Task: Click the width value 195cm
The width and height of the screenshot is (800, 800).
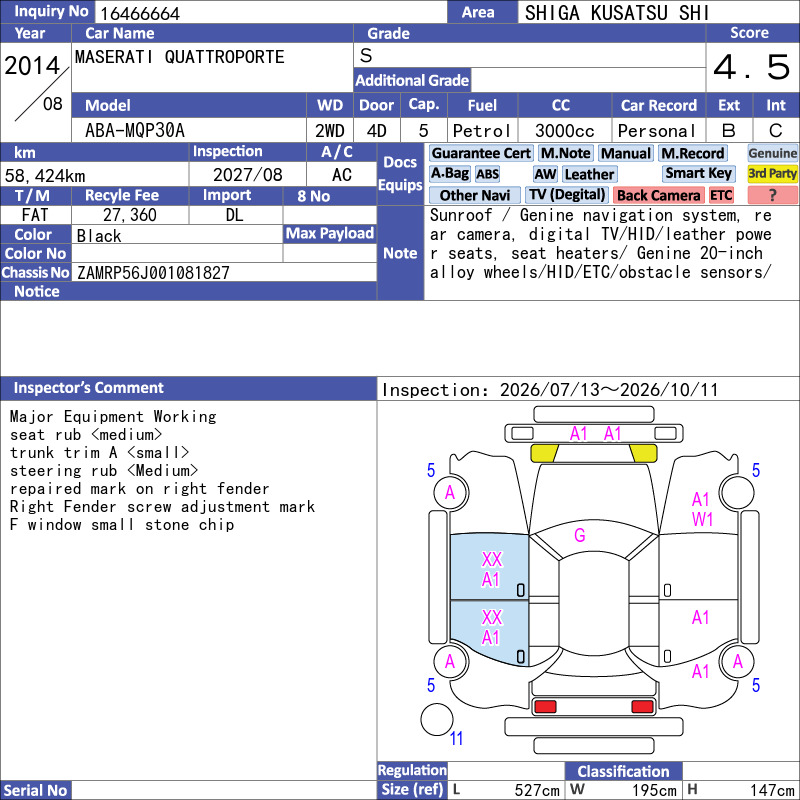Action: (654, 790)
